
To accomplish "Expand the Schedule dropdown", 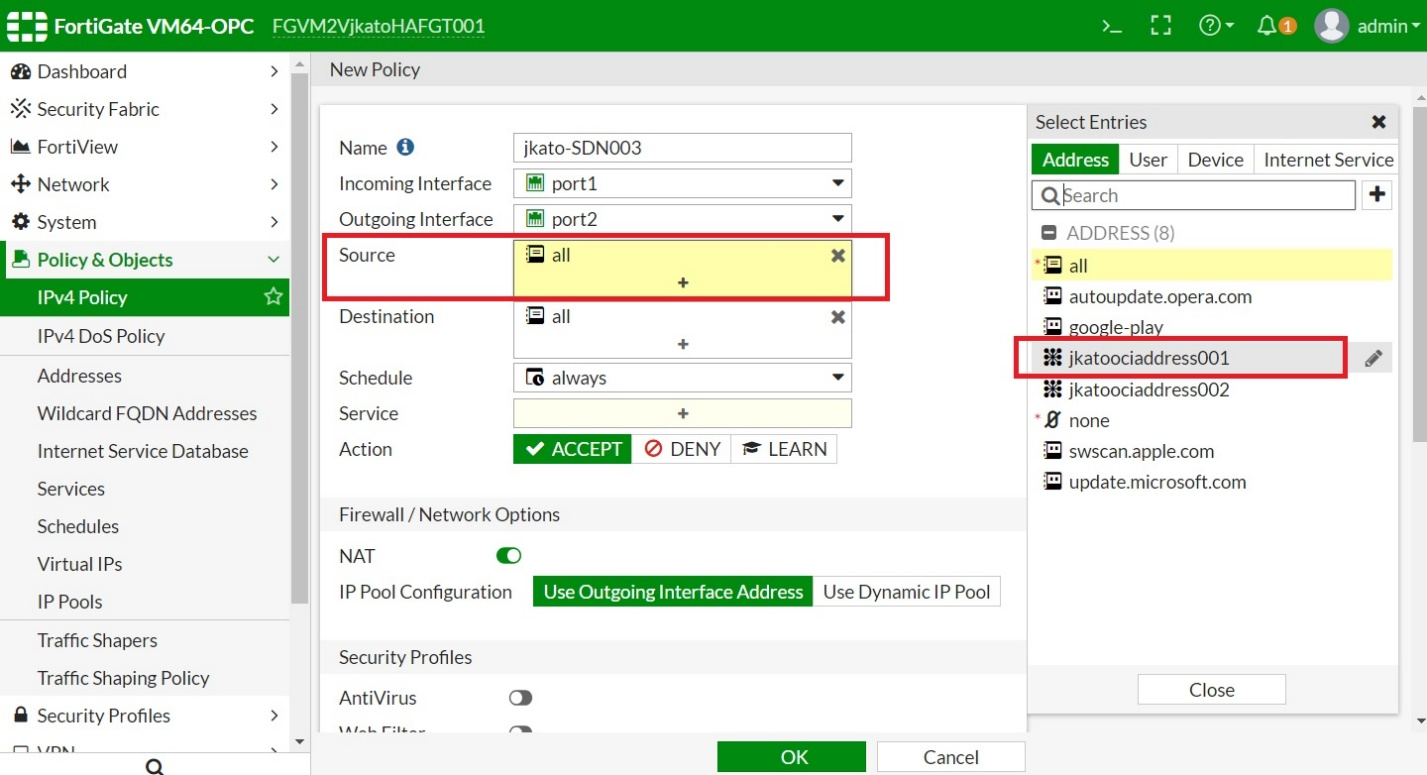I will [838, 378].
